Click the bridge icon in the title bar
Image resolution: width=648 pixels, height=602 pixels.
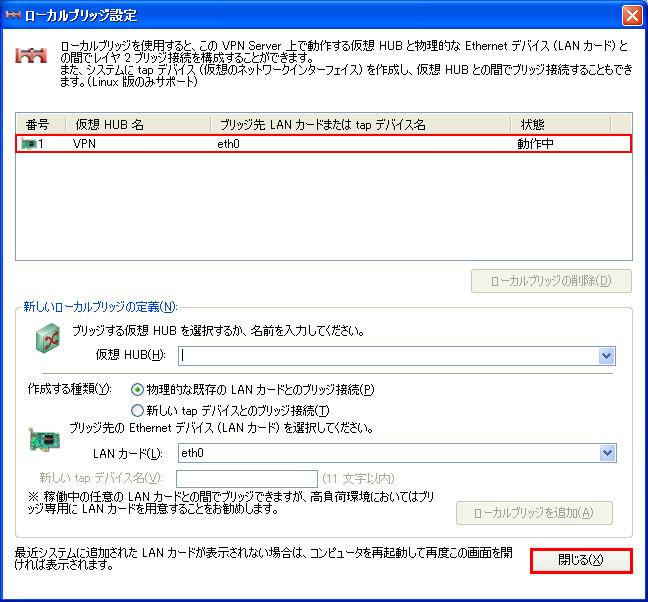pos(12,15)
